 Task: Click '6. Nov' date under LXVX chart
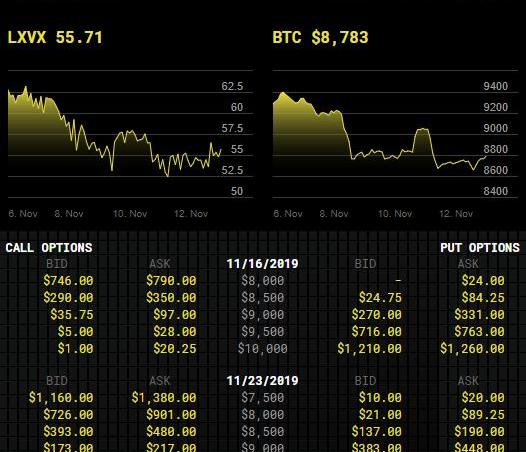(x=23, y=214)
